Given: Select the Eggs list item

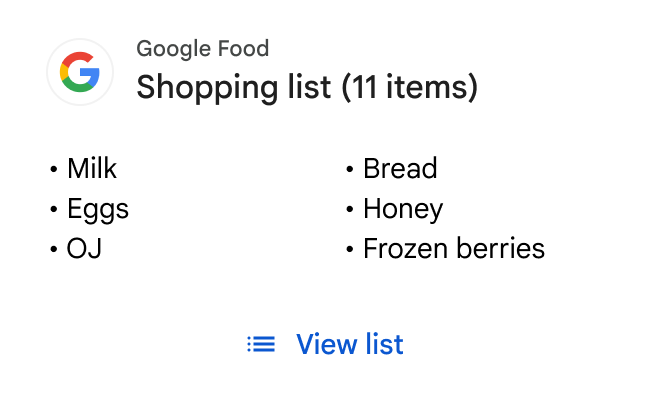Looking at the screenshot, I should coord(97,209).
